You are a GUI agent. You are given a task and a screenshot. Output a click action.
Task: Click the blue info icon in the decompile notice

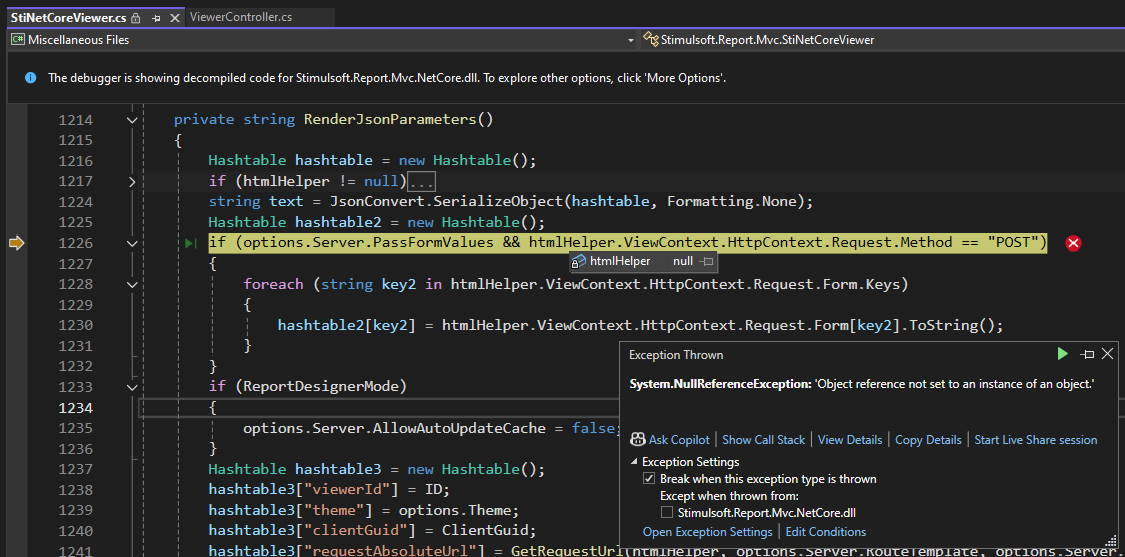30,78
